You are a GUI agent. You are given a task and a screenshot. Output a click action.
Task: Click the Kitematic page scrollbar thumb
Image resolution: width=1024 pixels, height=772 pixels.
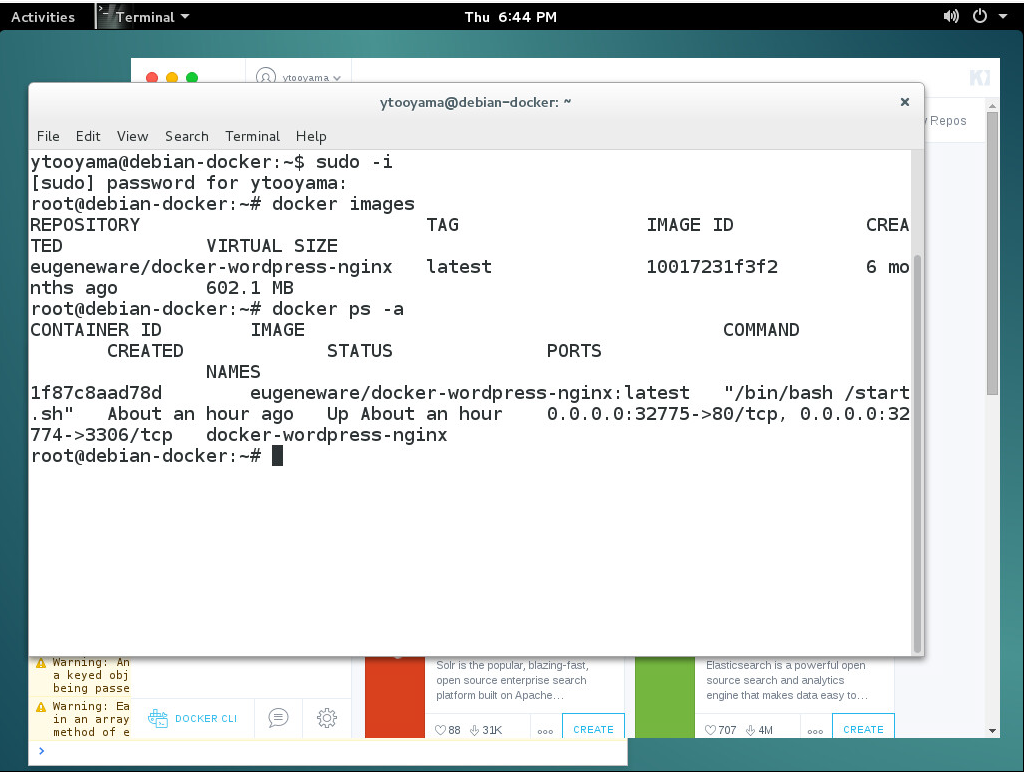pyautogui.click(x=993, y=253)
